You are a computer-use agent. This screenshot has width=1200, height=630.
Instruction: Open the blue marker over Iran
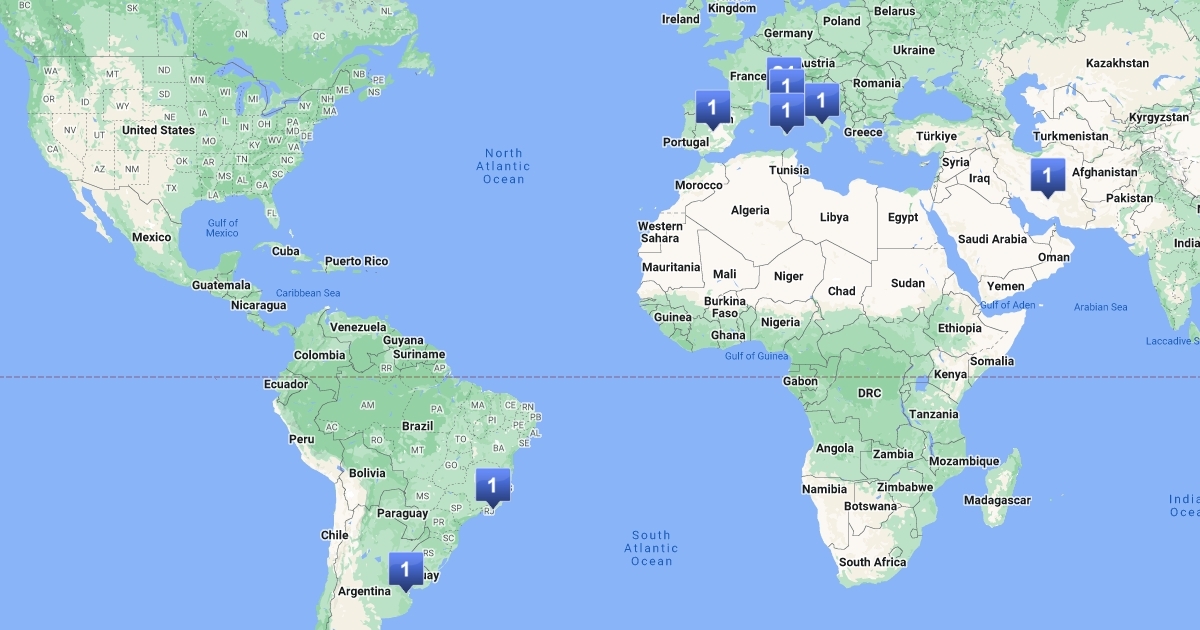[x=1047, y=177]
